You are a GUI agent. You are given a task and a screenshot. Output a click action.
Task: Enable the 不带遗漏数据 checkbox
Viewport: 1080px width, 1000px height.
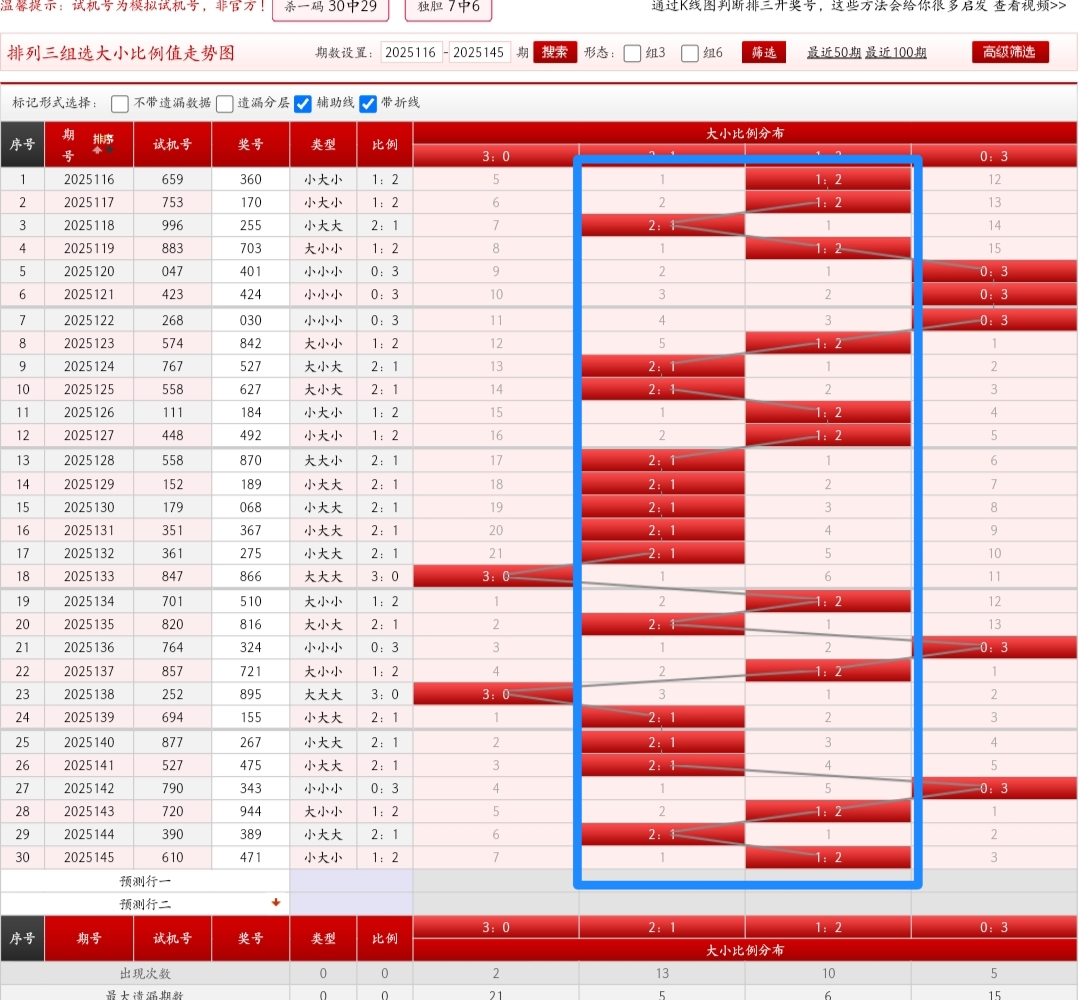(120, 103)
